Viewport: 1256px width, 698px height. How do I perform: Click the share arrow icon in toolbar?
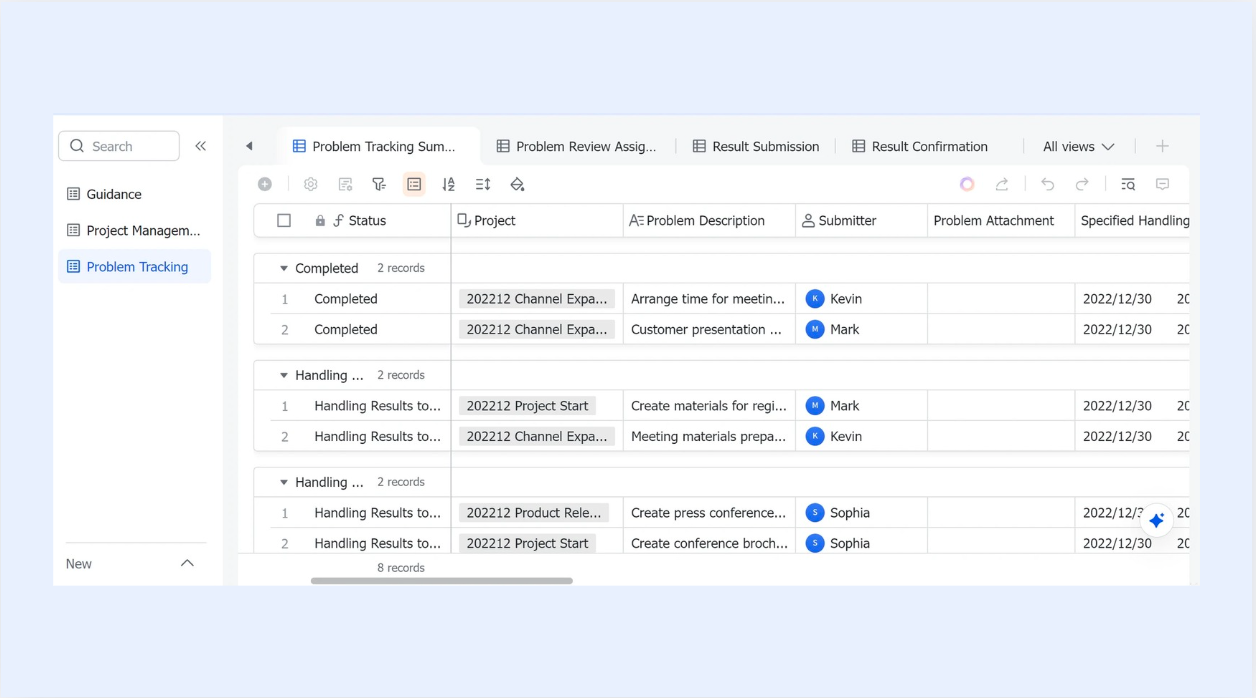[1002, 184]
